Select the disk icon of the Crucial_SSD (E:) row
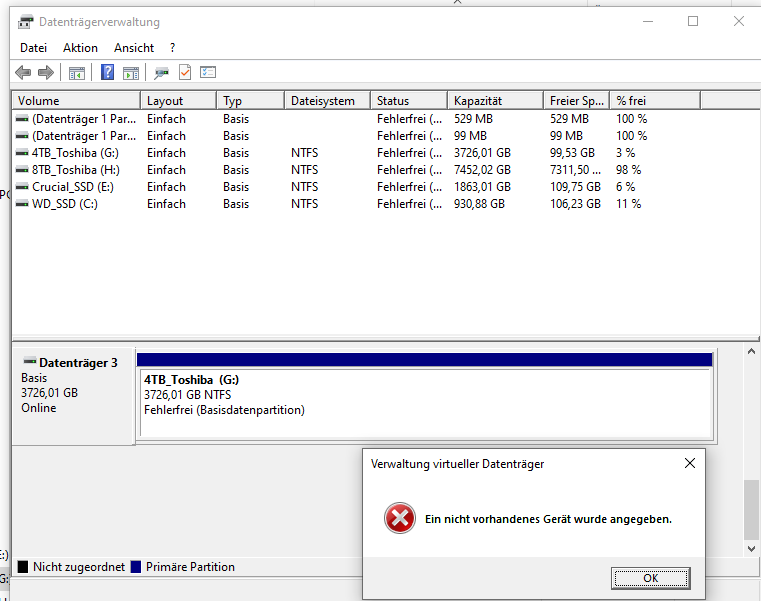This screenshot has height=601, width=761. click(x=22, y=187)
